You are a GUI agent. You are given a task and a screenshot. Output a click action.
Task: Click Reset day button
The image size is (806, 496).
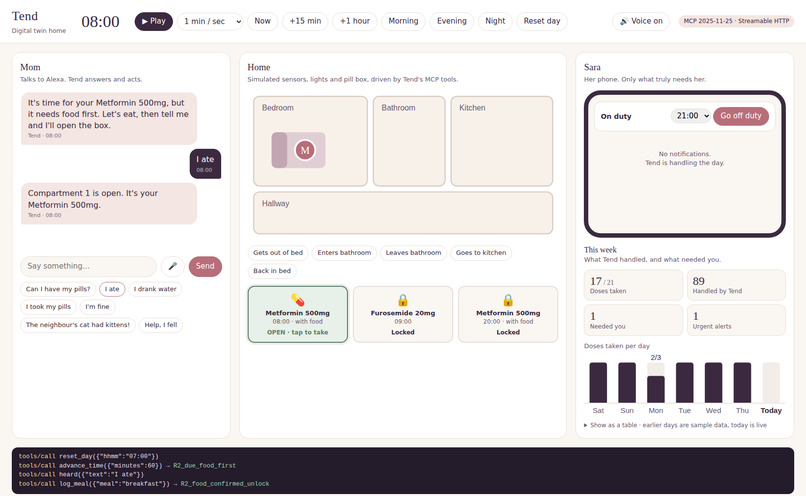542,21
